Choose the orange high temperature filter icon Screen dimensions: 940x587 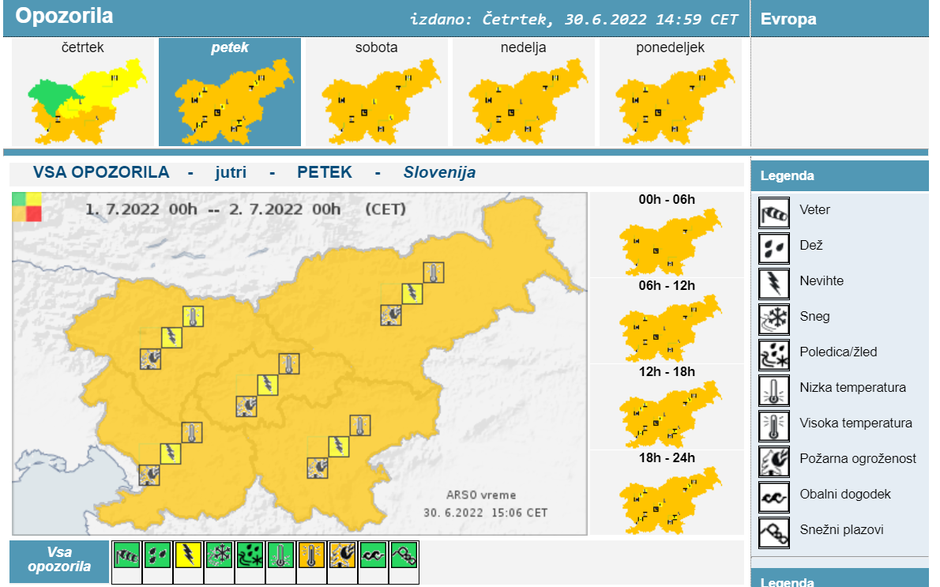pos(311,555)
